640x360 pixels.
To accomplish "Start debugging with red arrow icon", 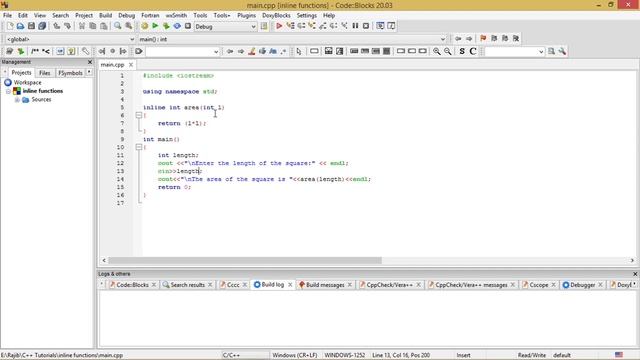I will click(x=279, y=26).
